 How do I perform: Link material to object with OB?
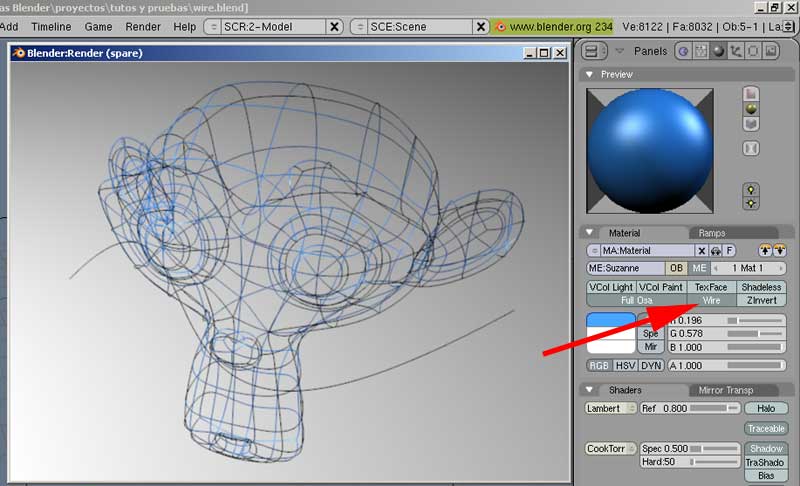pyautogui.click(x=676, y=268)
